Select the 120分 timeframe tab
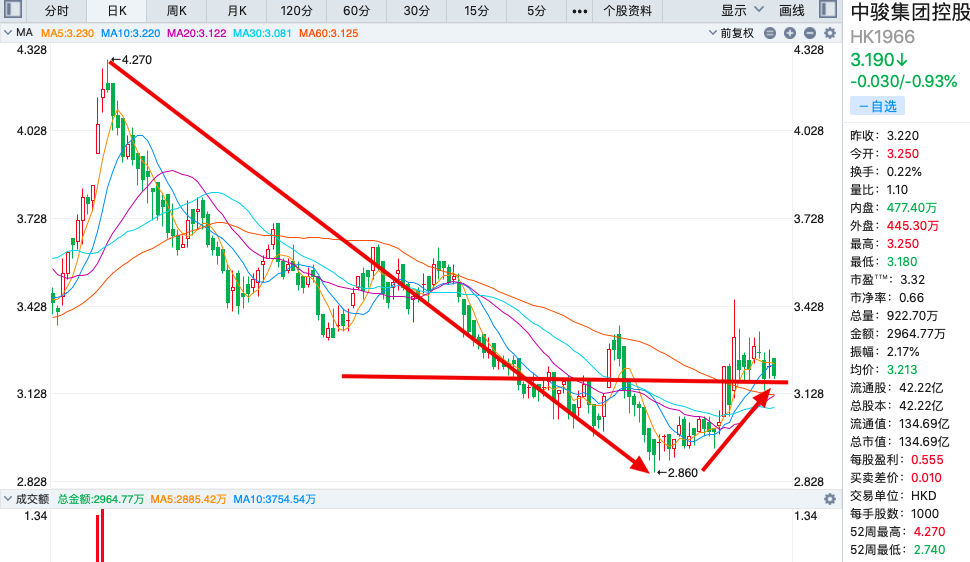Image resolution: width=970 pixels, height=562 pixels. 296,11
